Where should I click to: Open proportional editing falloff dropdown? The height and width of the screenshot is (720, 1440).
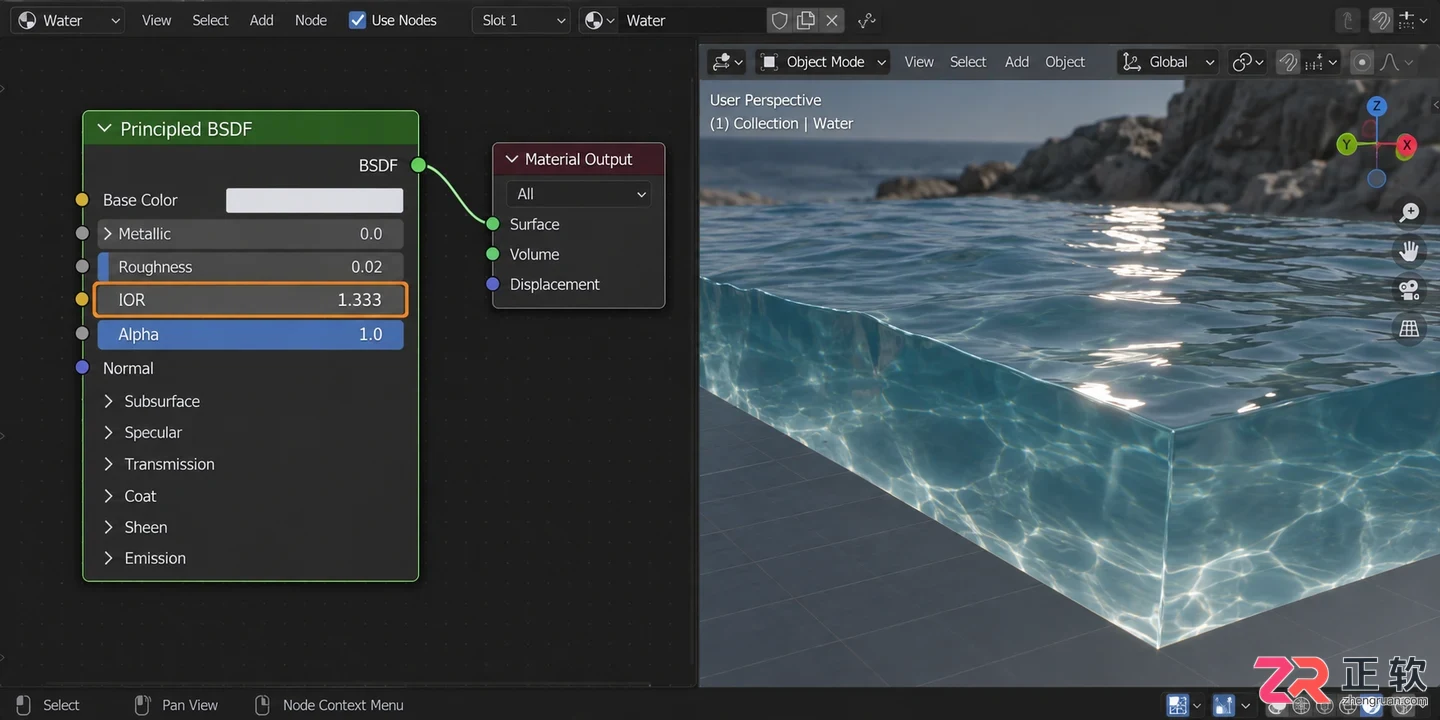[1397, 62]
